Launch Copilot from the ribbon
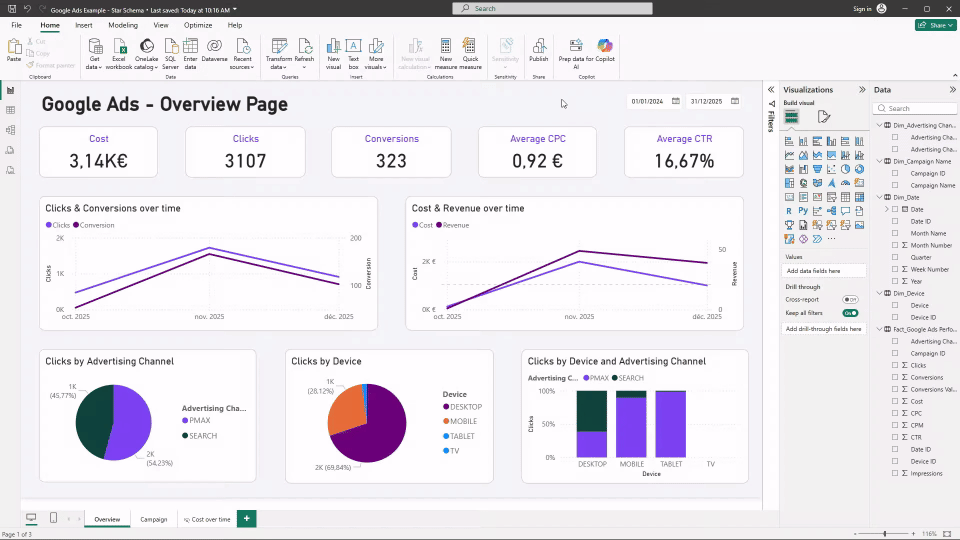This screenshot has height=540, width=960. 605,50
